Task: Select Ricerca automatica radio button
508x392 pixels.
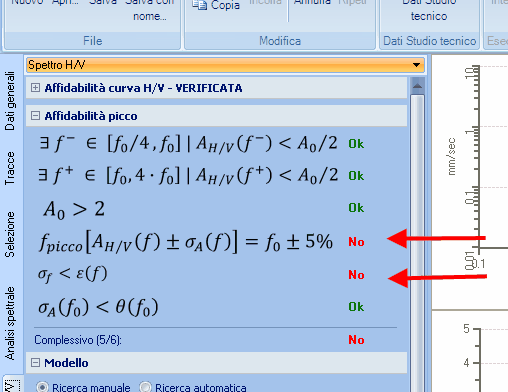Action: tap(145, 387)
